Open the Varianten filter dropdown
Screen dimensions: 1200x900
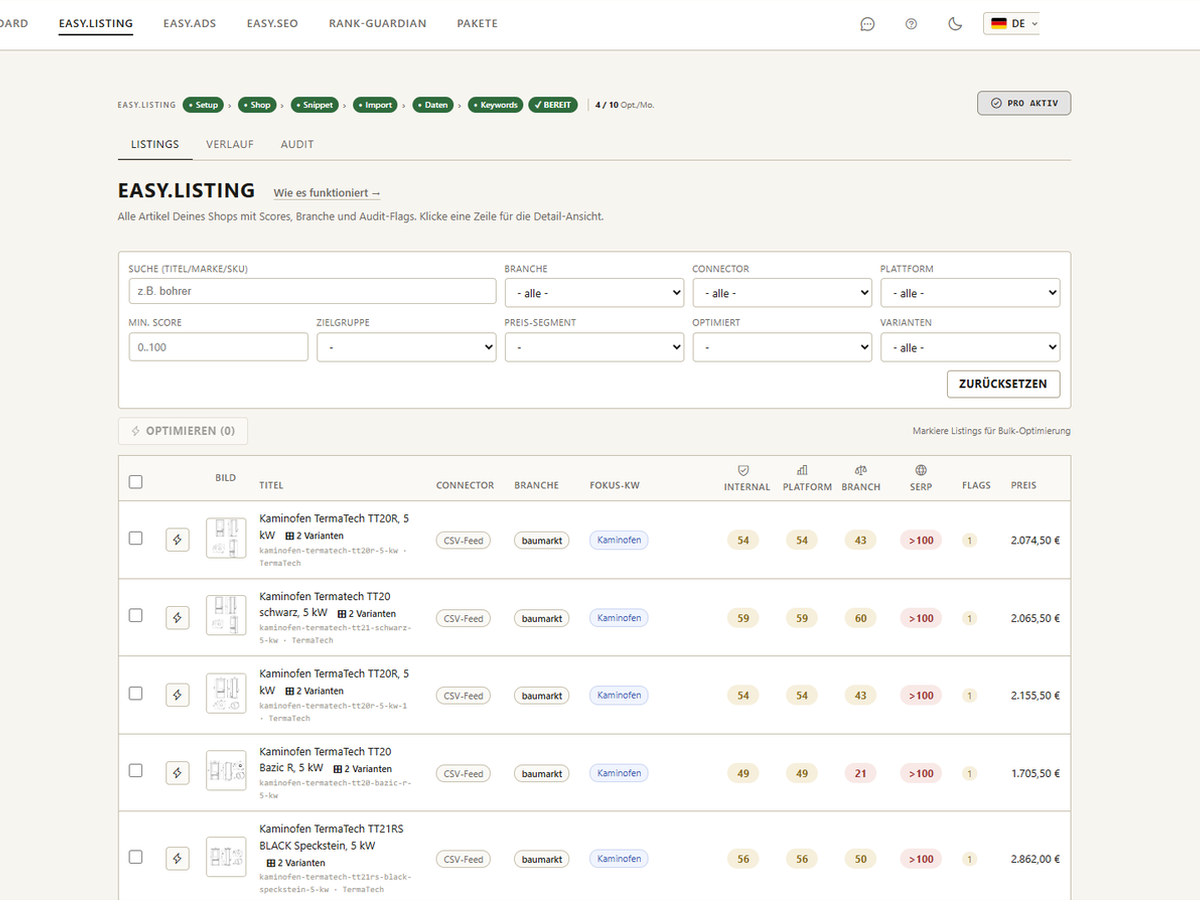coord(970,347)
